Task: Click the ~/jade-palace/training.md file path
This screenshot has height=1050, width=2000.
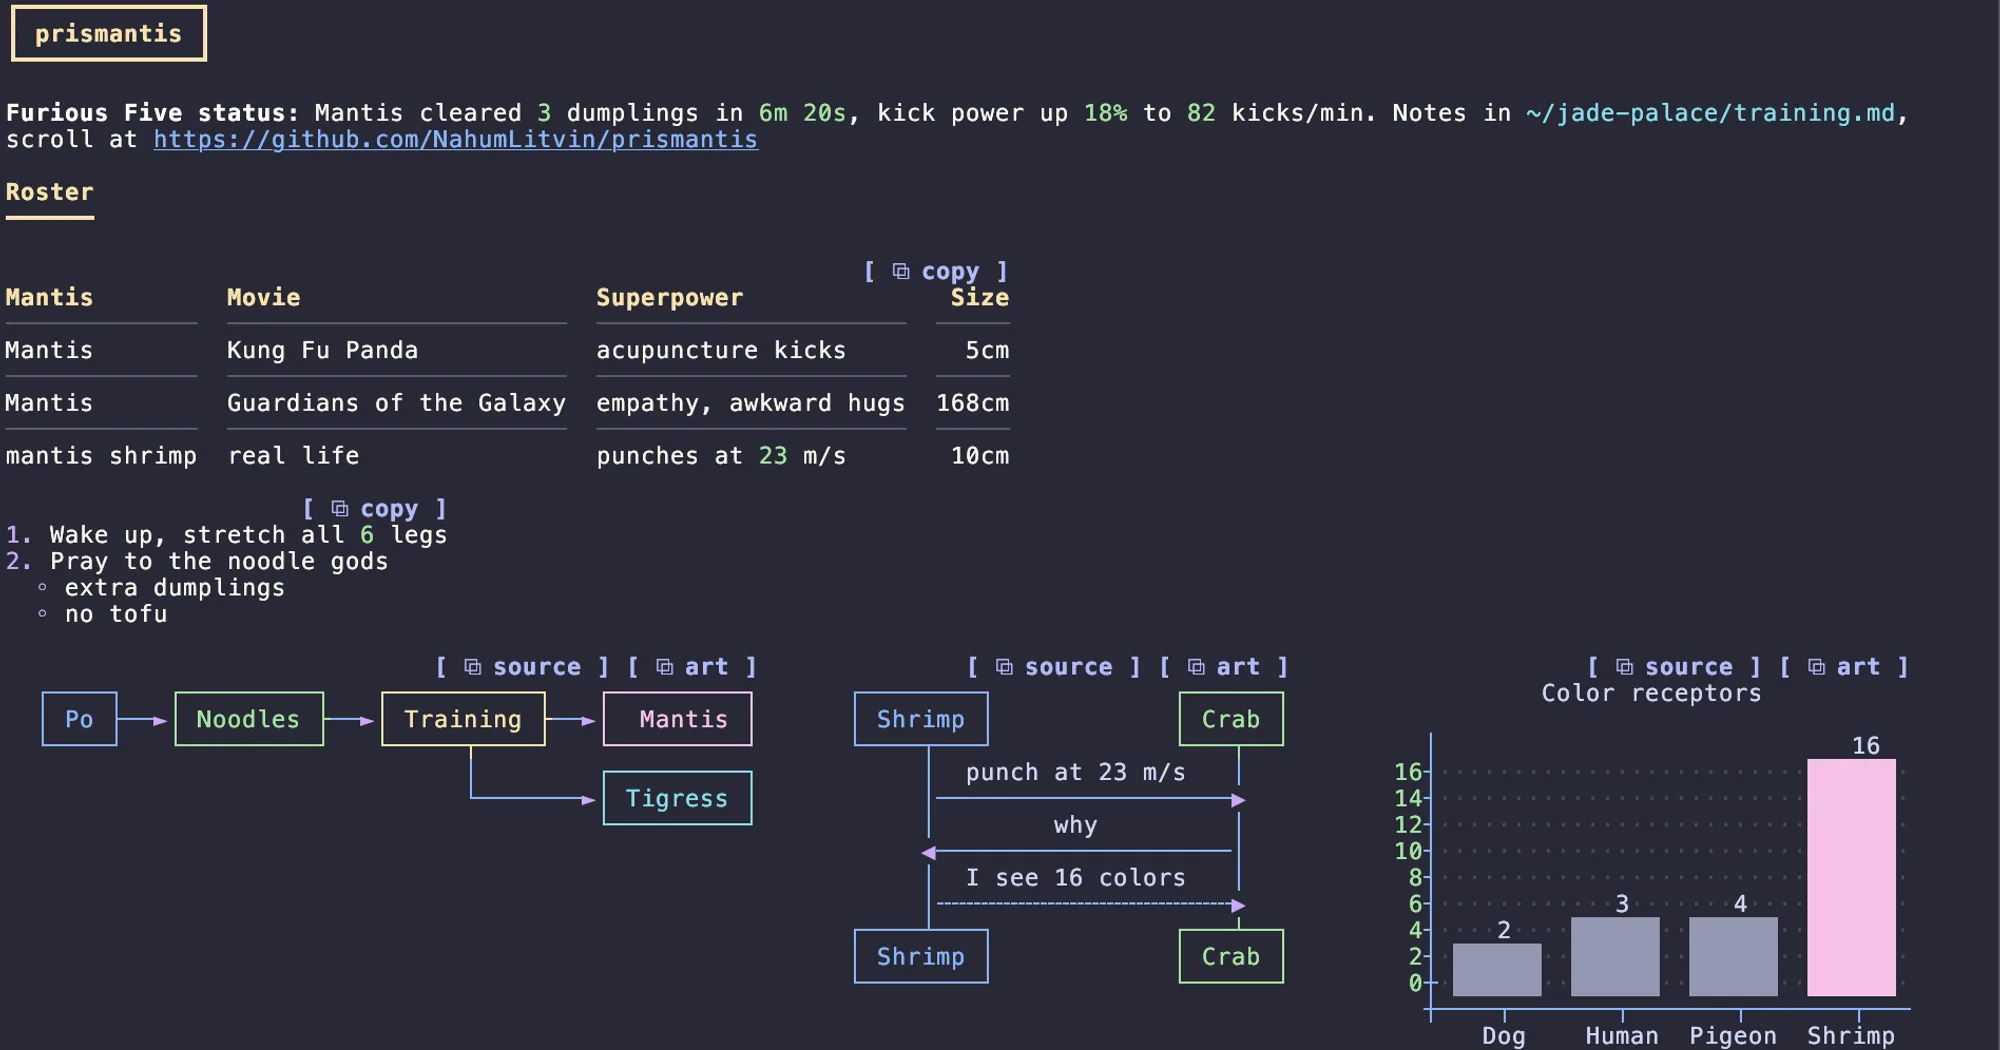Action: click(1710, 113)
